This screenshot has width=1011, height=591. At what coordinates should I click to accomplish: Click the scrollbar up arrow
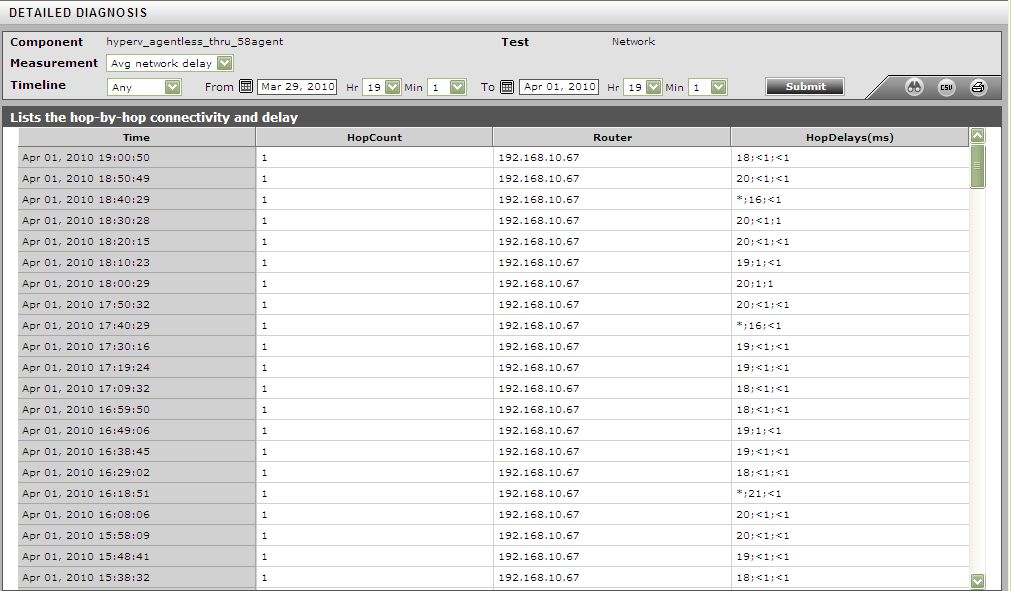(977, 135)
